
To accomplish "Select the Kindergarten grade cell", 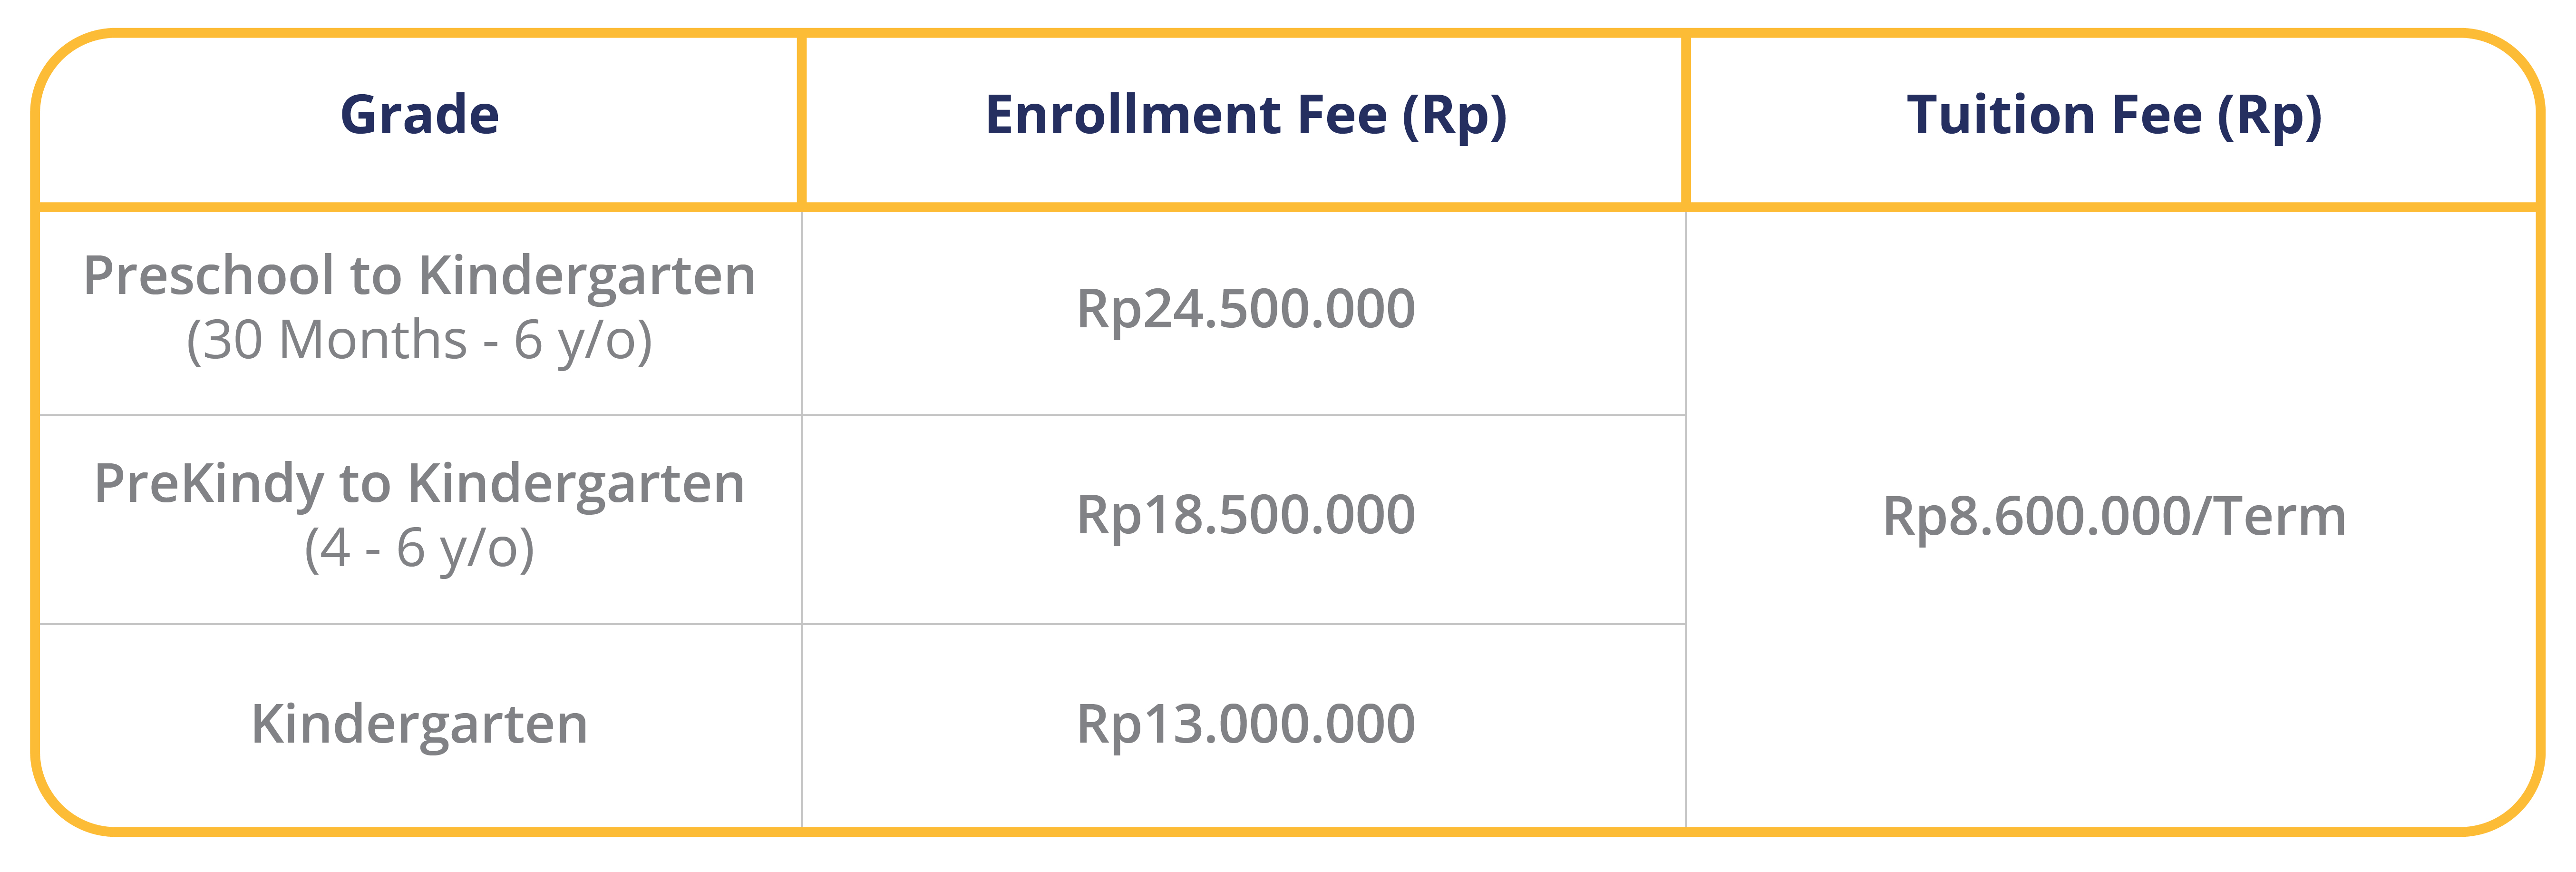I will 419,726.
